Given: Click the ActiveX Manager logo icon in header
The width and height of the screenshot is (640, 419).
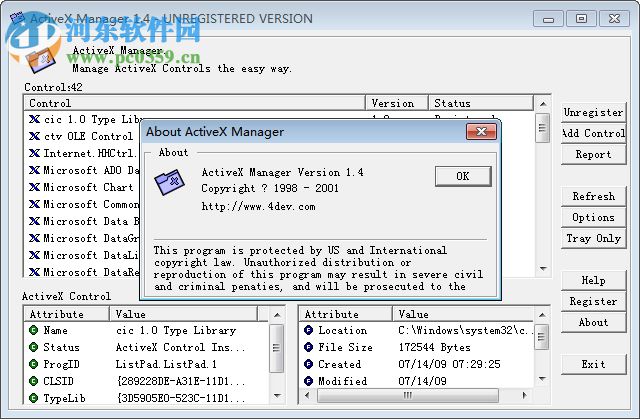Looking at the screenshot, I should [x=40, y=60].
